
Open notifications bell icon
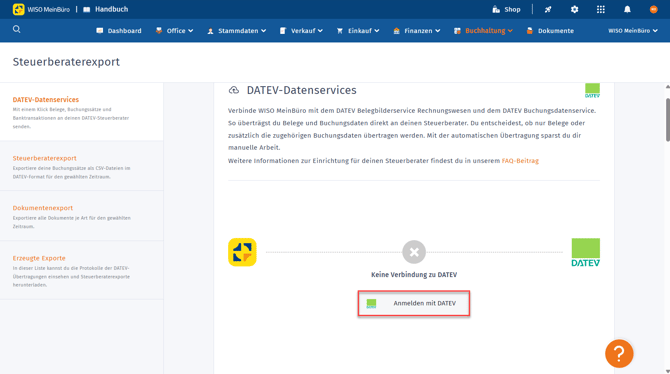pyautogui.click(x=627, y=9)
